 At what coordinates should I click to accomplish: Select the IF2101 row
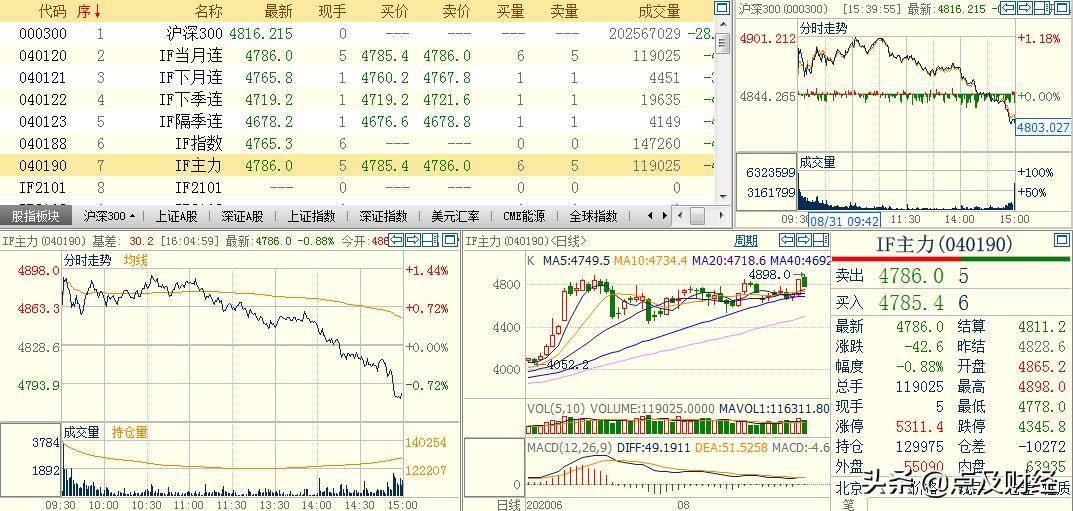coord(357,187)
